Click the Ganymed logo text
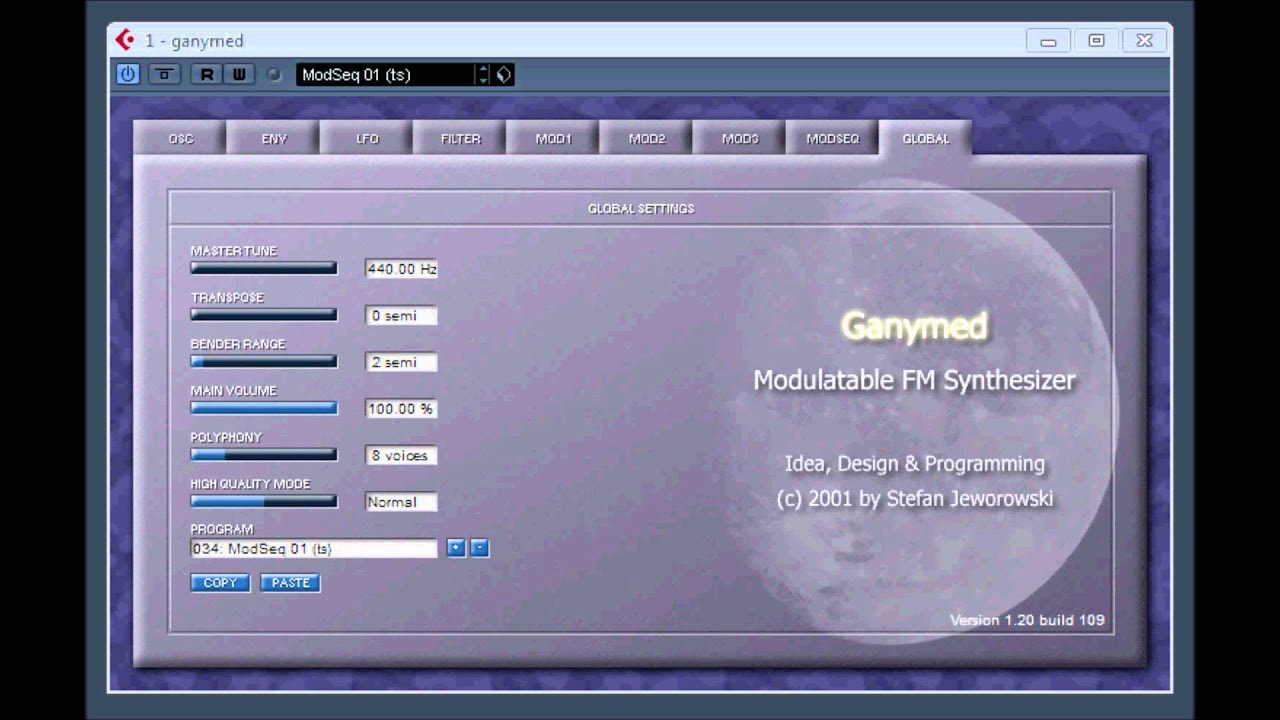The image size is (1280, 720). coord(914,326)
